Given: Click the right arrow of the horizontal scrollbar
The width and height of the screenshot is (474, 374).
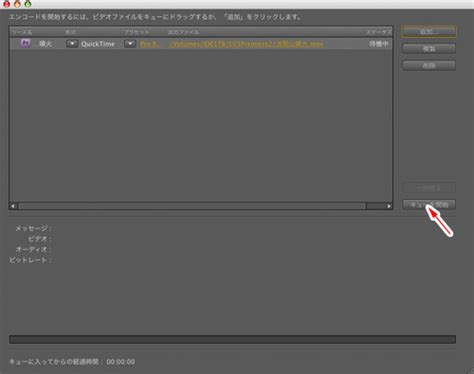Looking at the screenshot, I should coord(389,206).
